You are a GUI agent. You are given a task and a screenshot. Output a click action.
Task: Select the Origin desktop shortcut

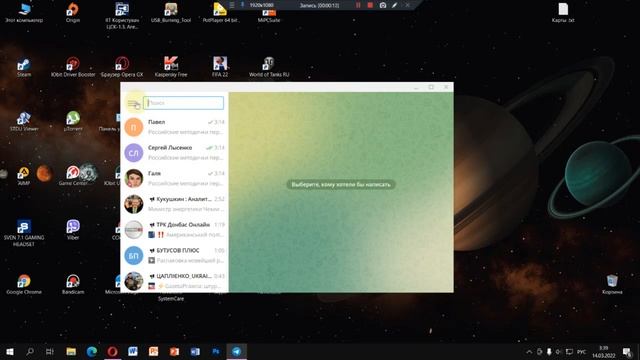pyautogui.click(x=73, y=12)
